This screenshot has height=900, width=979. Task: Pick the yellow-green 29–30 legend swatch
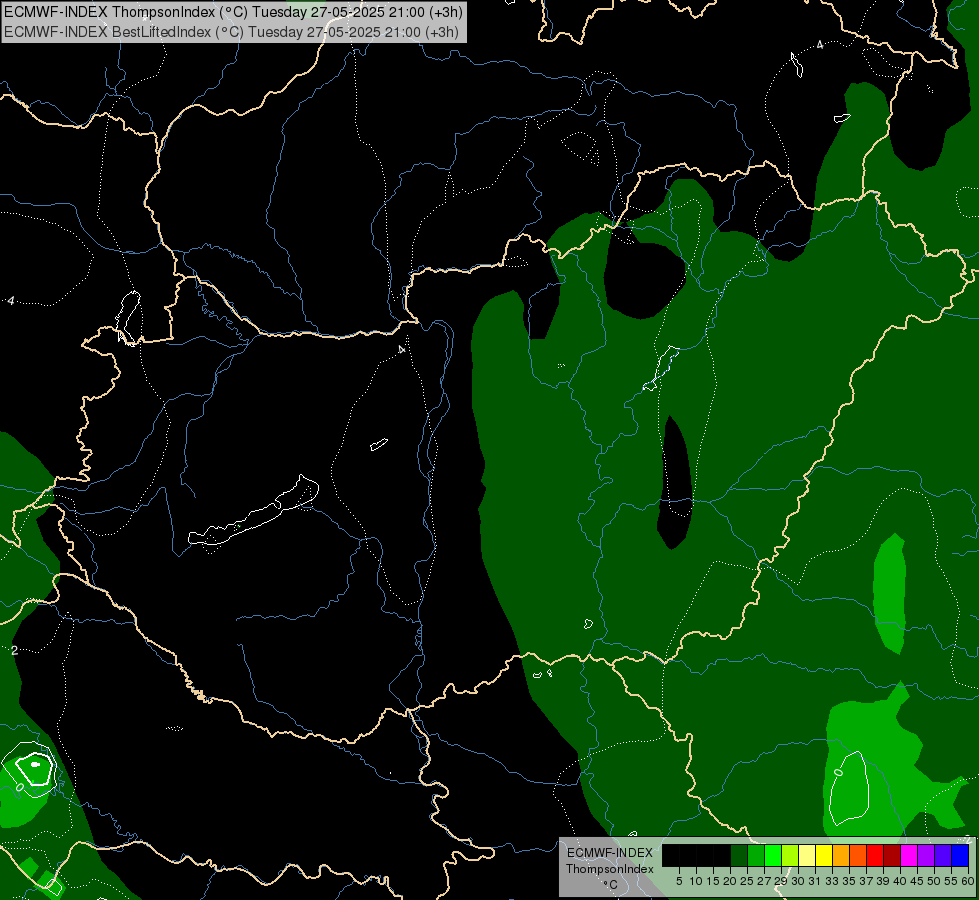click(x=790, y=855)
